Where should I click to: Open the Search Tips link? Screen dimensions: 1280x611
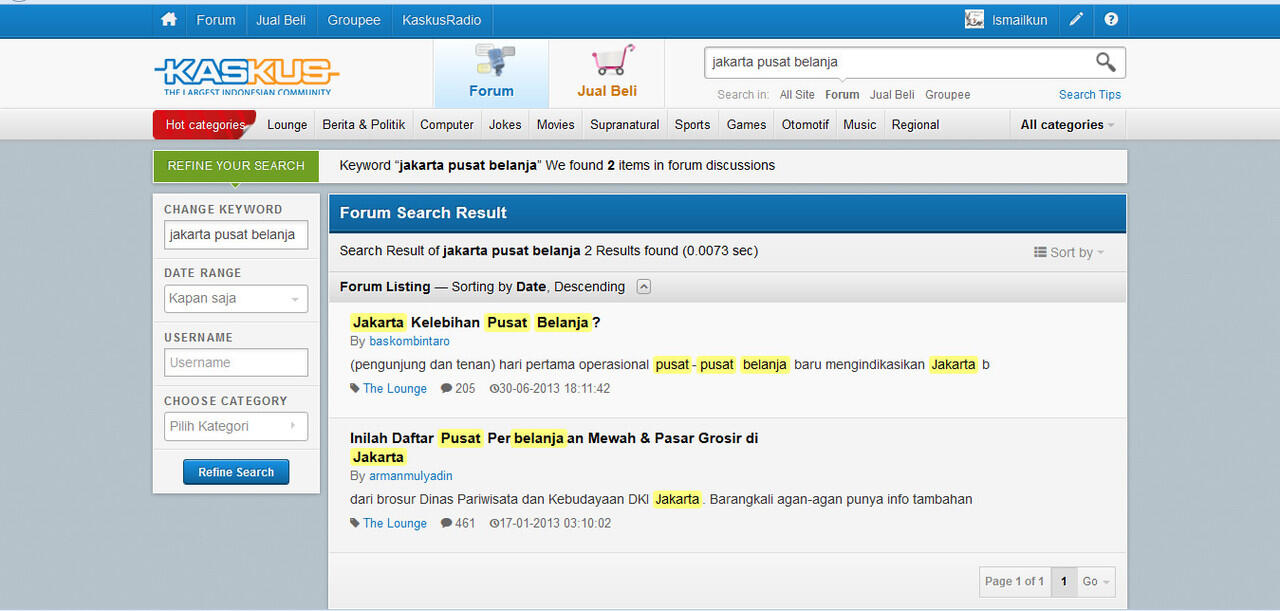[1090, 95]
